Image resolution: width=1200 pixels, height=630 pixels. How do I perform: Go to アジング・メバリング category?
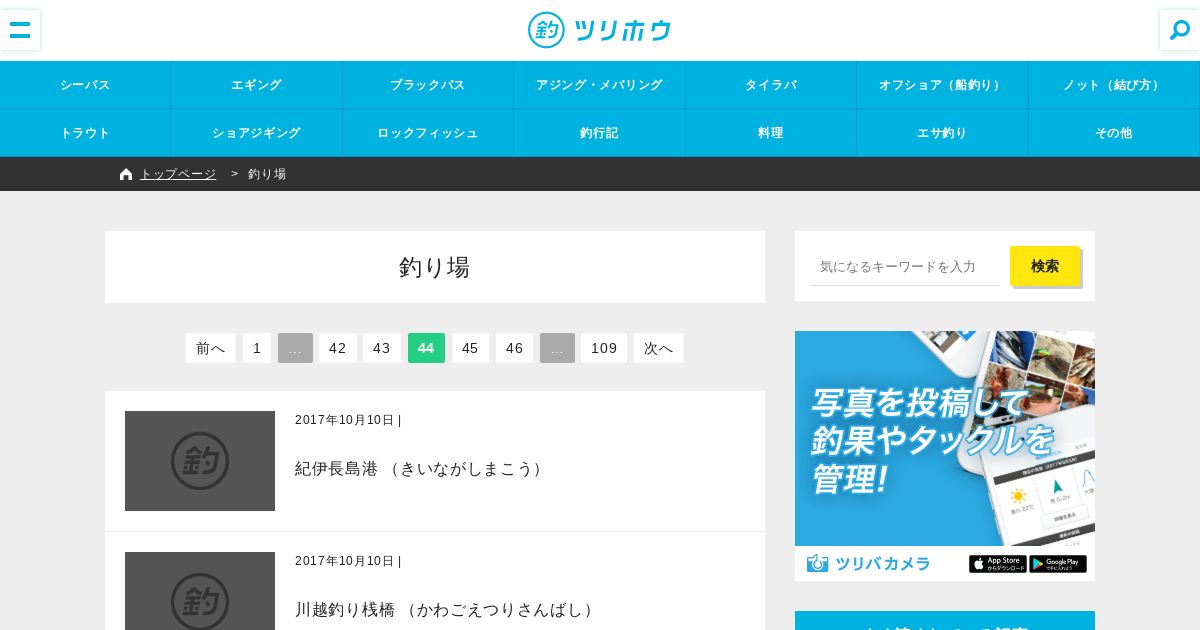click(600, 85)
